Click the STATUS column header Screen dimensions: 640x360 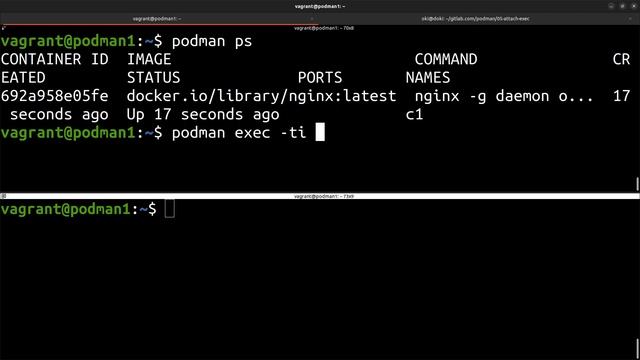coord(153,78)
